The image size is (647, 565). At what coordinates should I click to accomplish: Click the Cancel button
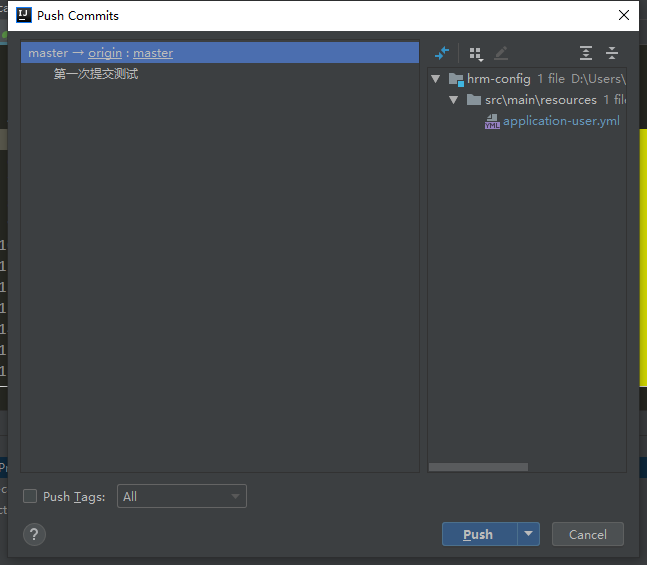[x=587, y=534]
